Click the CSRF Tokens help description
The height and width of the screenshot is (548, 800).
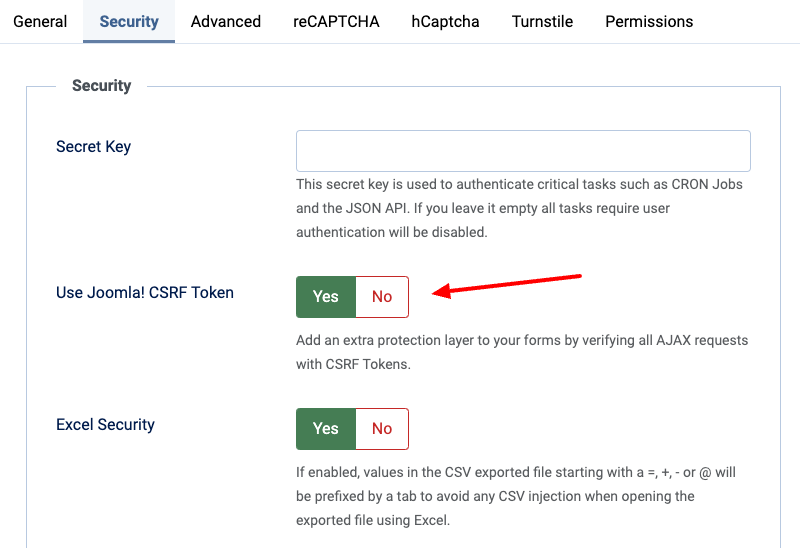pos(521,352)
